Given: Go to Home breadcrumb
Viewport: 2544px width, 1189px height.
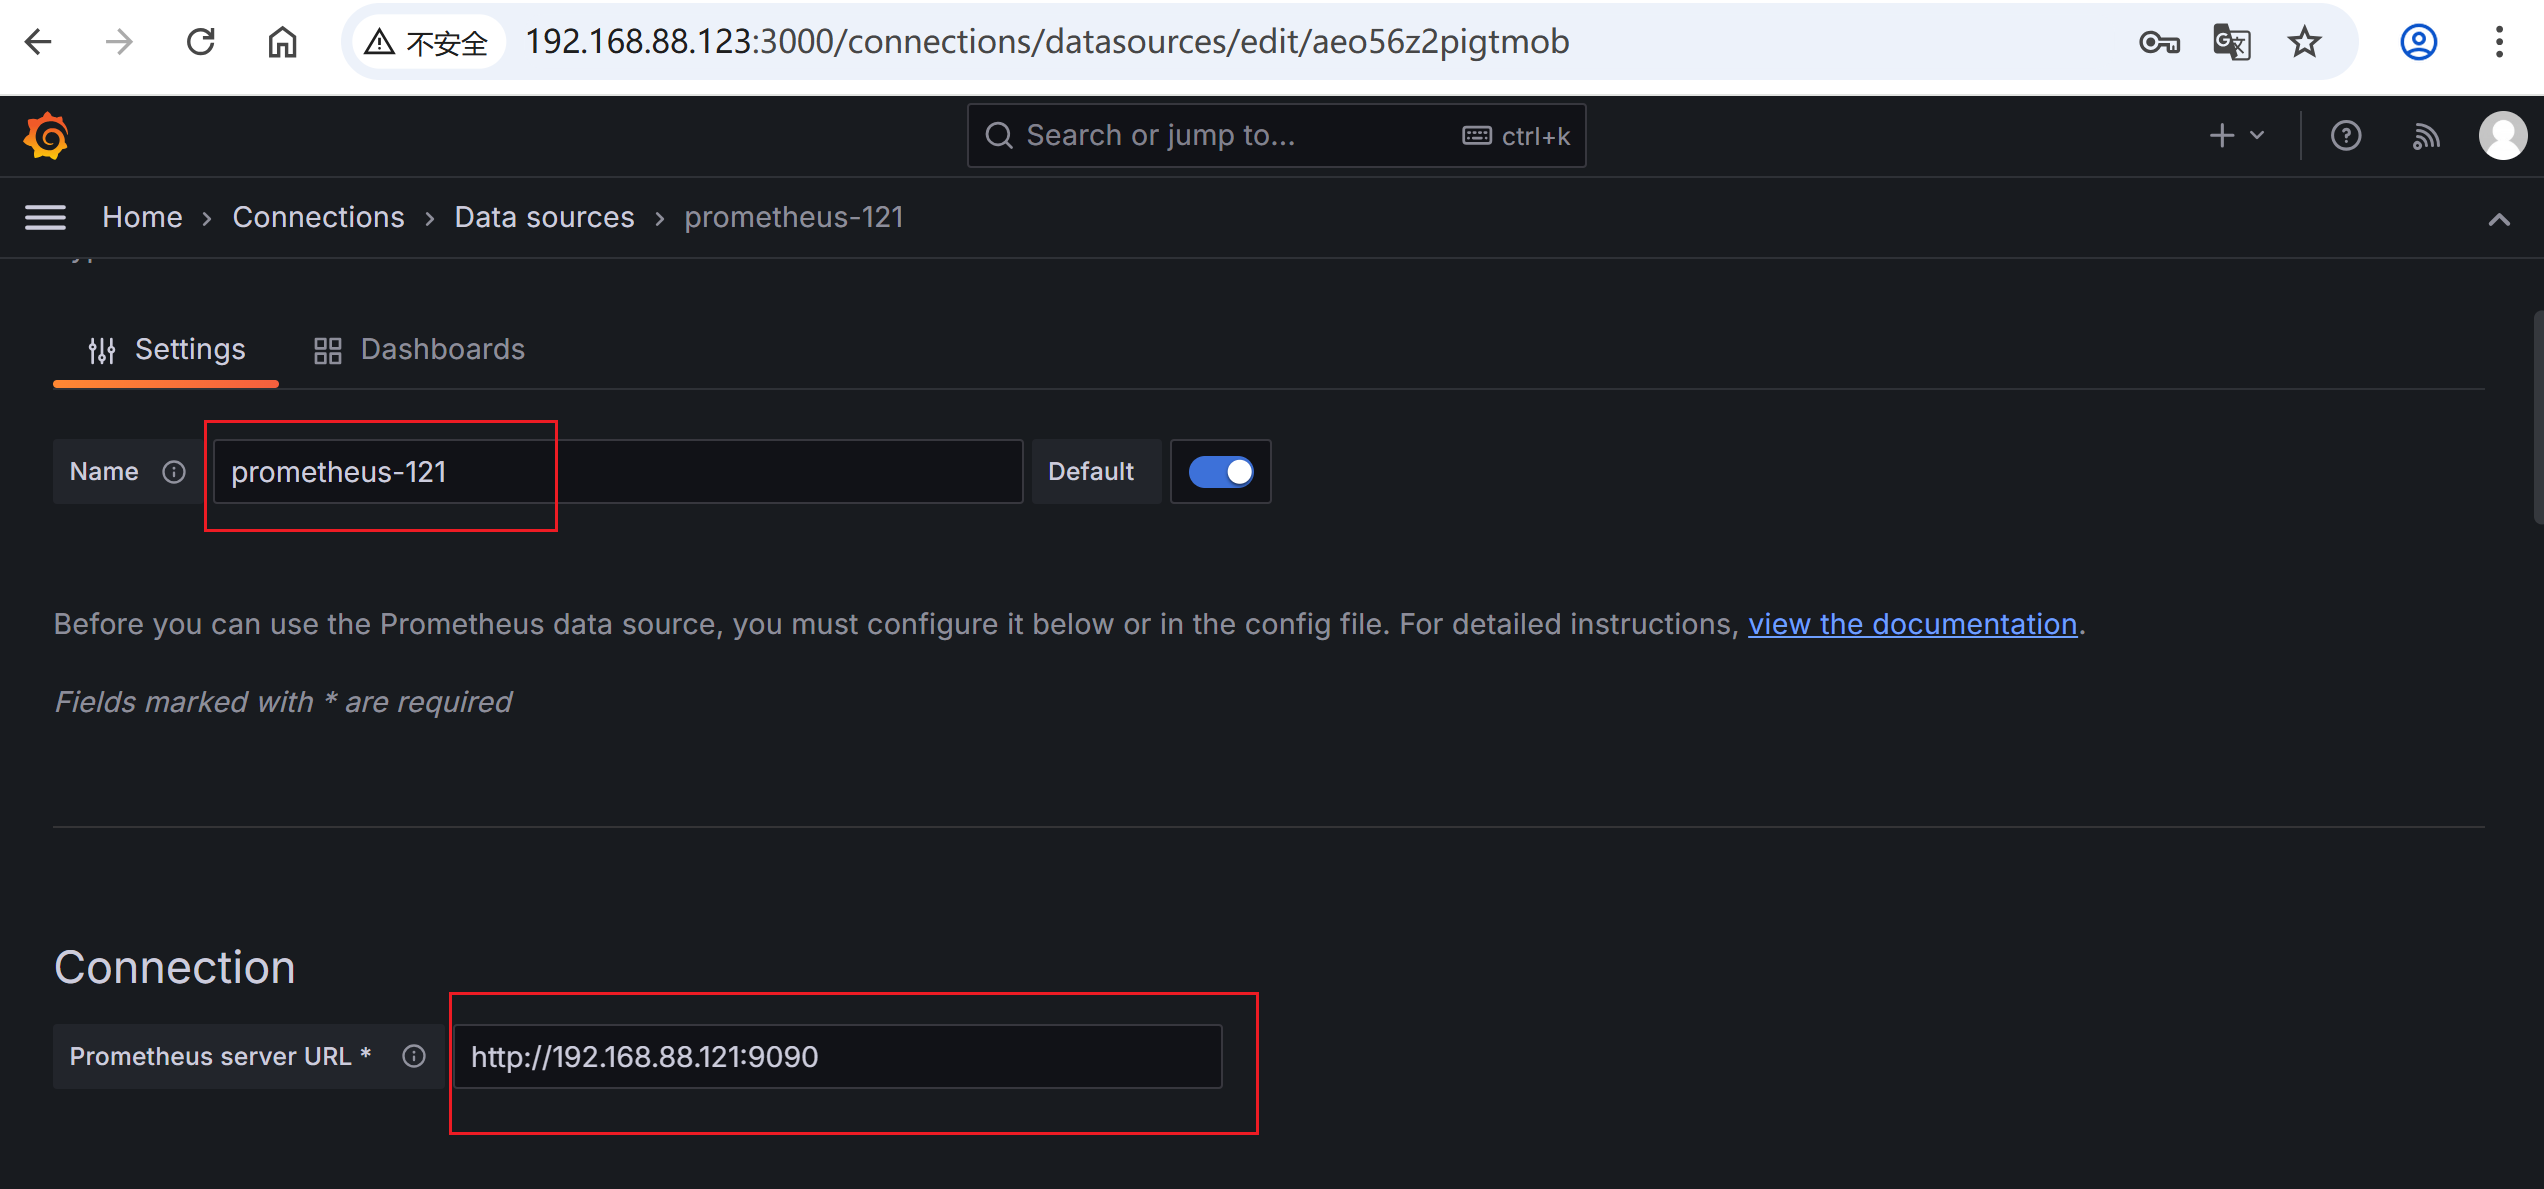Looking at the screenshot, I should pos(142,217).
